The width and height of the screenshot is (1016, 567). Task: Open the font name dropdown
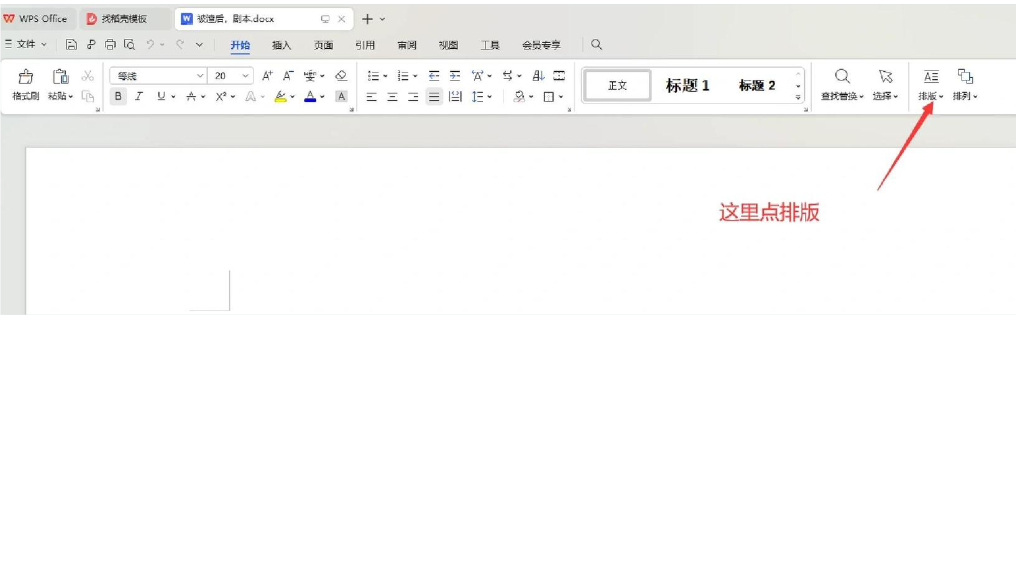(199, 76)
